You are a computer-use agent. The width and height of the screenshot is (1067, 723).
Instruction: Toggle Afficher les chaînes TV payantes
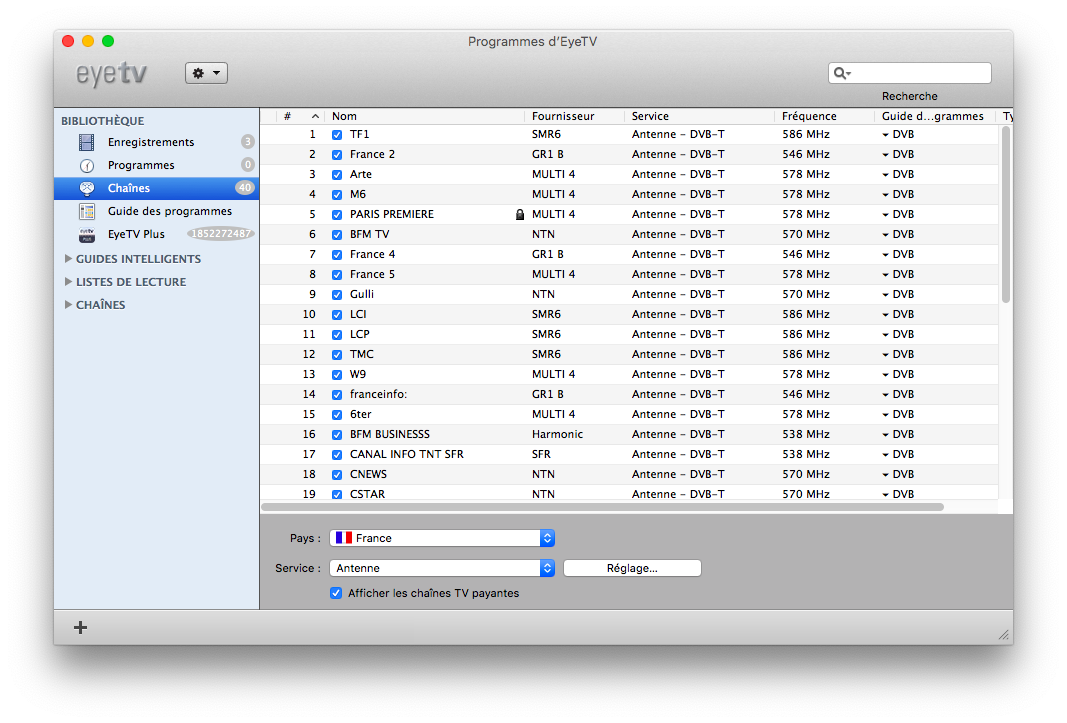tap(336, 593)
